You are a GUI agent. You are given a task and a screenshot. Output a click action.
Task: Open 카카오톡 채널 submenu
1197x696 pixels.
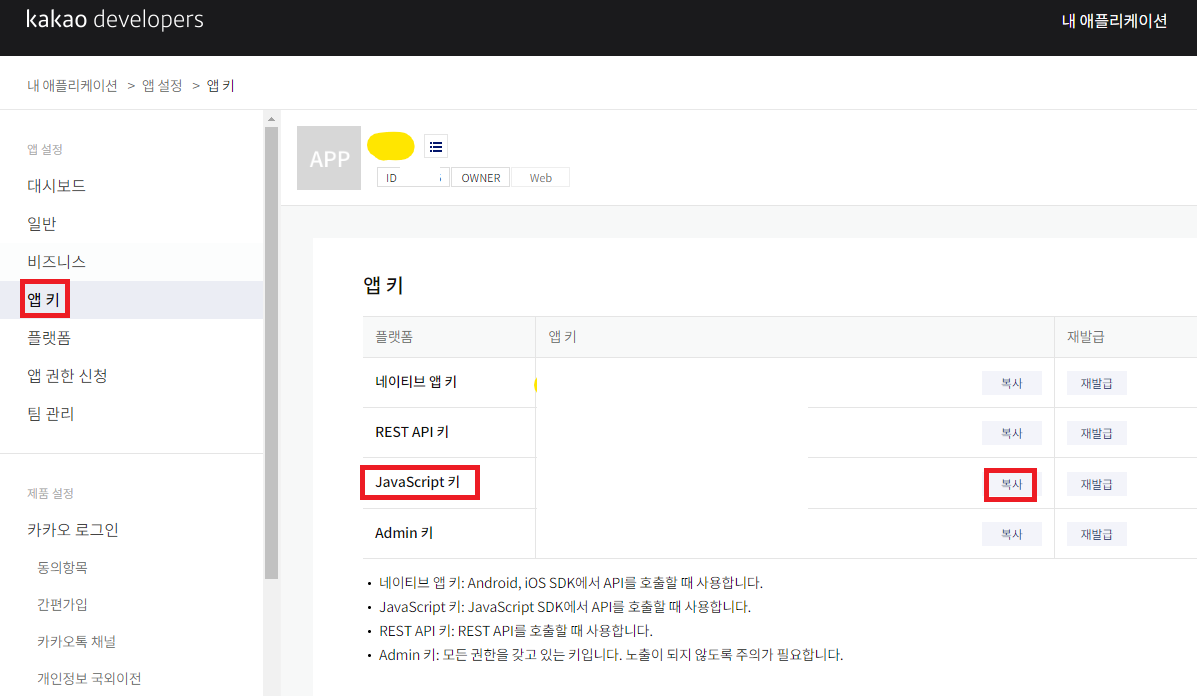76,642
